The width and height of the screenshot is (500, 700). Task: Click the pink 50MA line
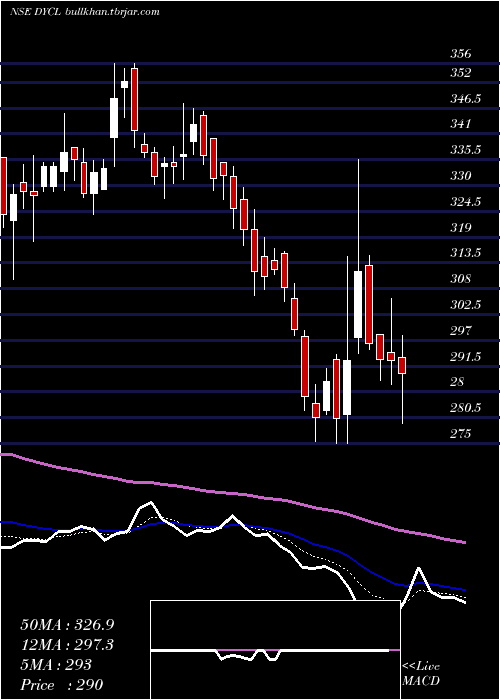pyautogui.click(x=232, y=493)
